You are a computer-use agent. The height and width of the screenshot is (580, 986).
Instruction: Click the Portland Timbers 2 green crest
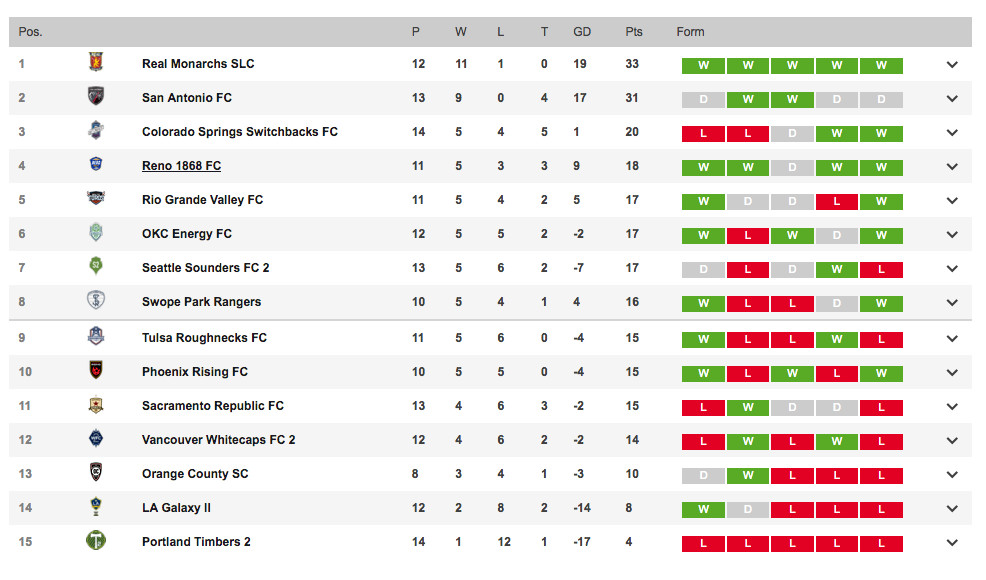pyautogui.click(x=96, y=541)
